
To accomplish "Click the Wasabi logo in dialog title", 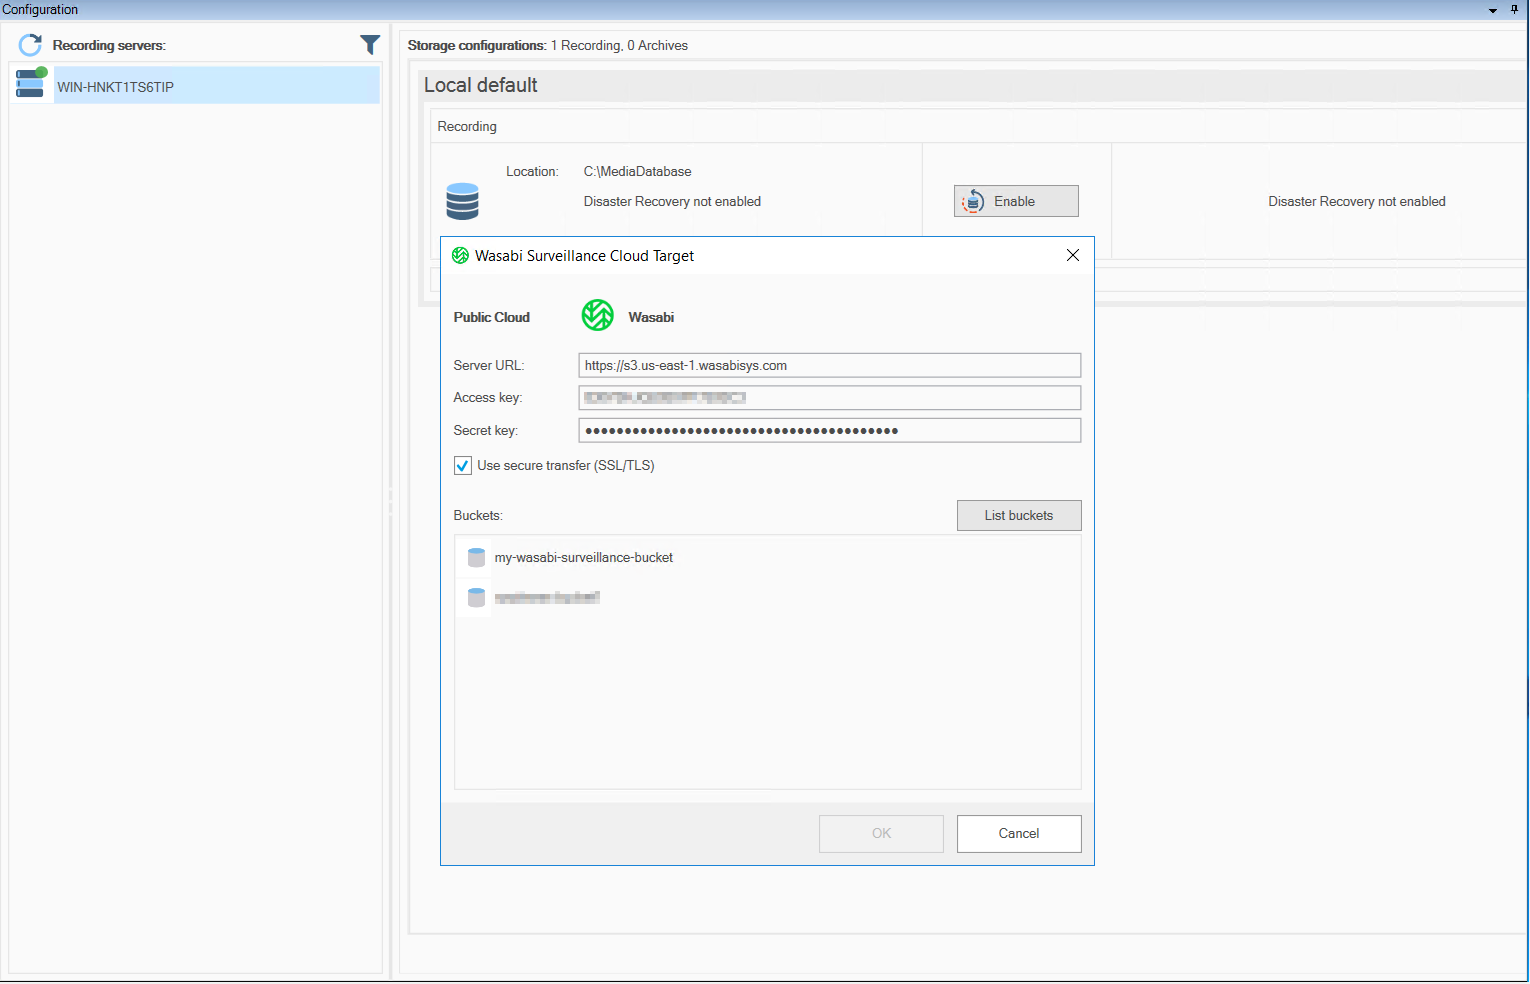I will (x=460, y=255).
